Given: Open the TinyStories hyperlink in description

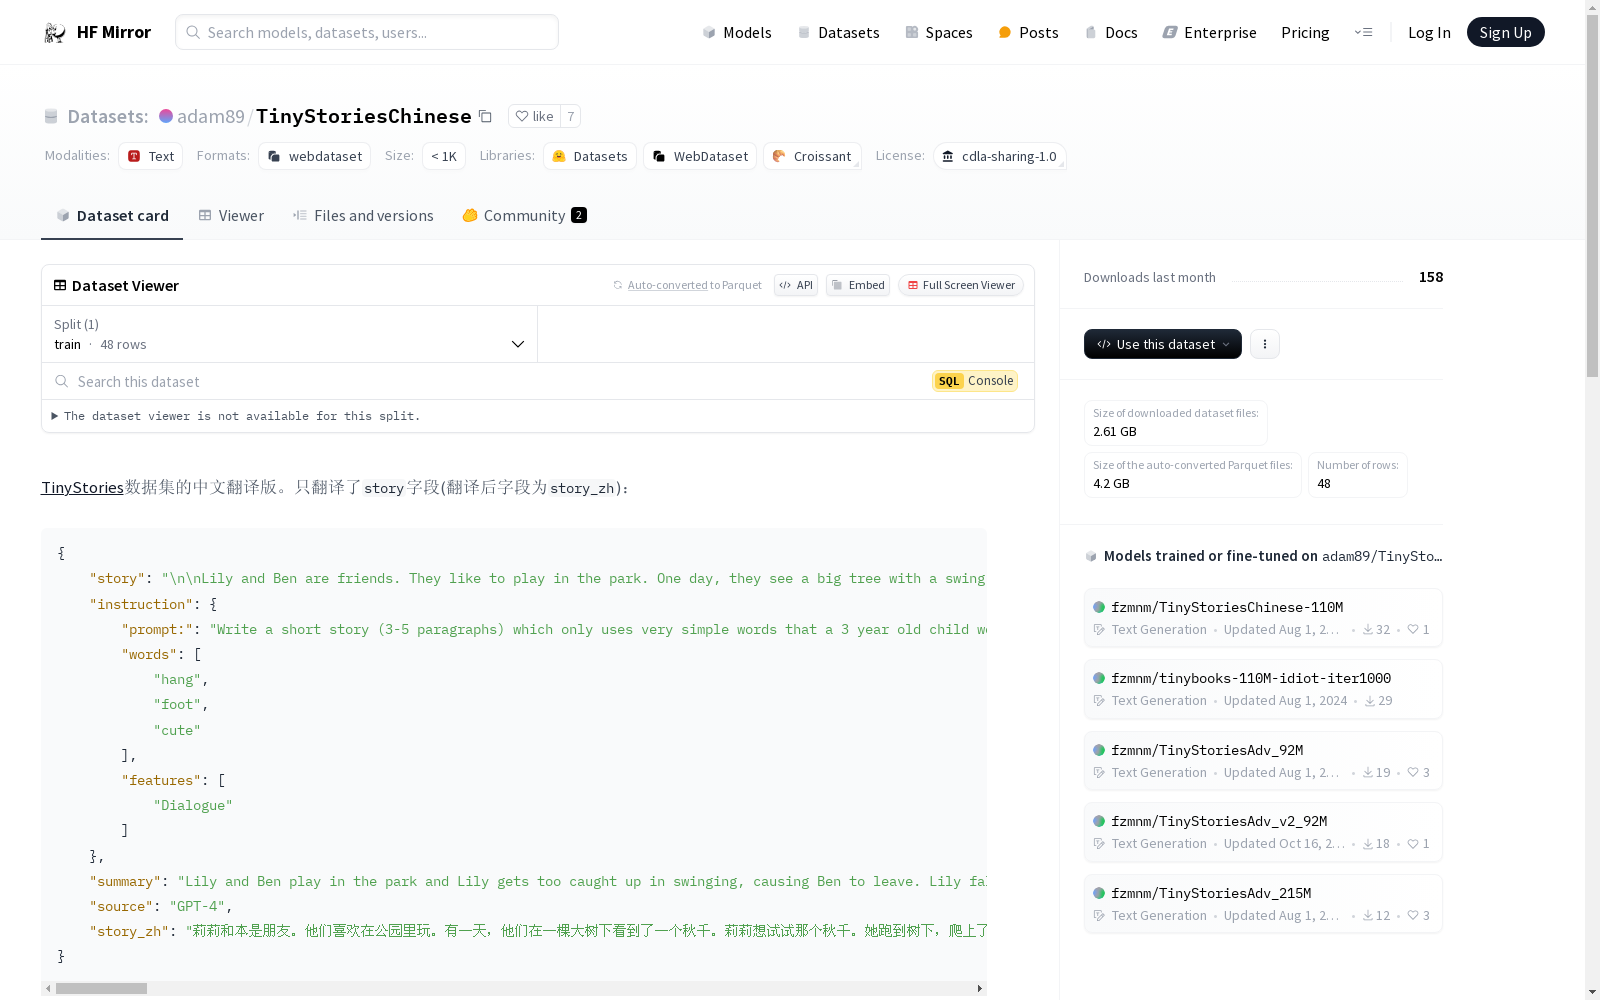Looking at the screenshot, I should click(82, 488).
